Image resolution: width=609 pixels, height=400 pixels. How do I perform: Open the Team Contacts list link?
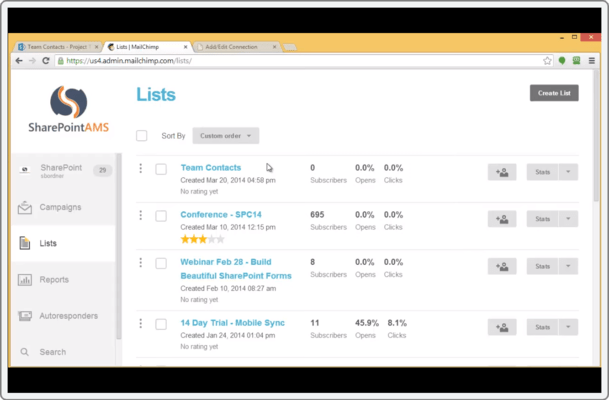[211, 168]
